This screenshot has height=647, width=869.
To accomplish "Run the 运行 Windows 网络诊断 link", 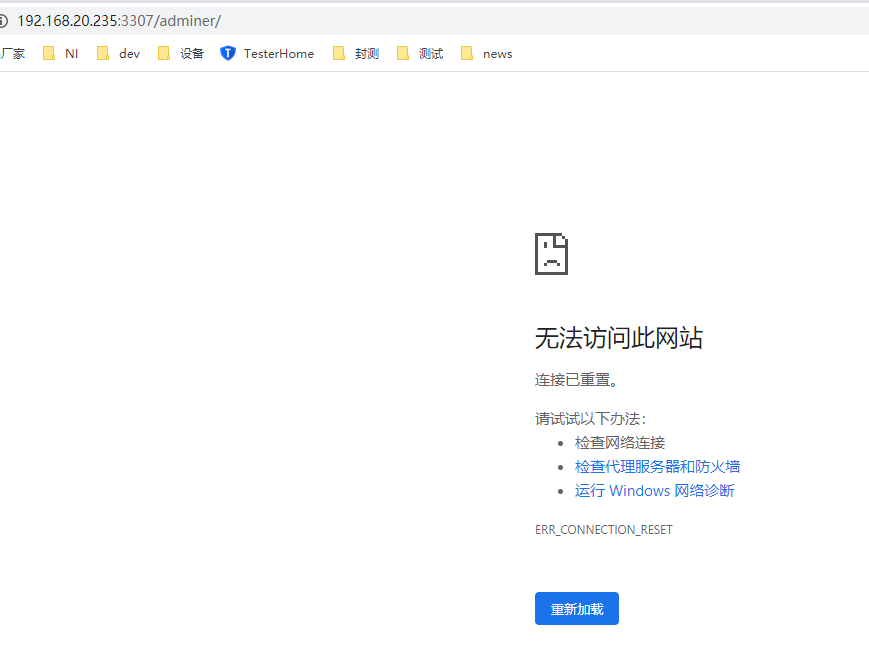I will tap(654, 490).
